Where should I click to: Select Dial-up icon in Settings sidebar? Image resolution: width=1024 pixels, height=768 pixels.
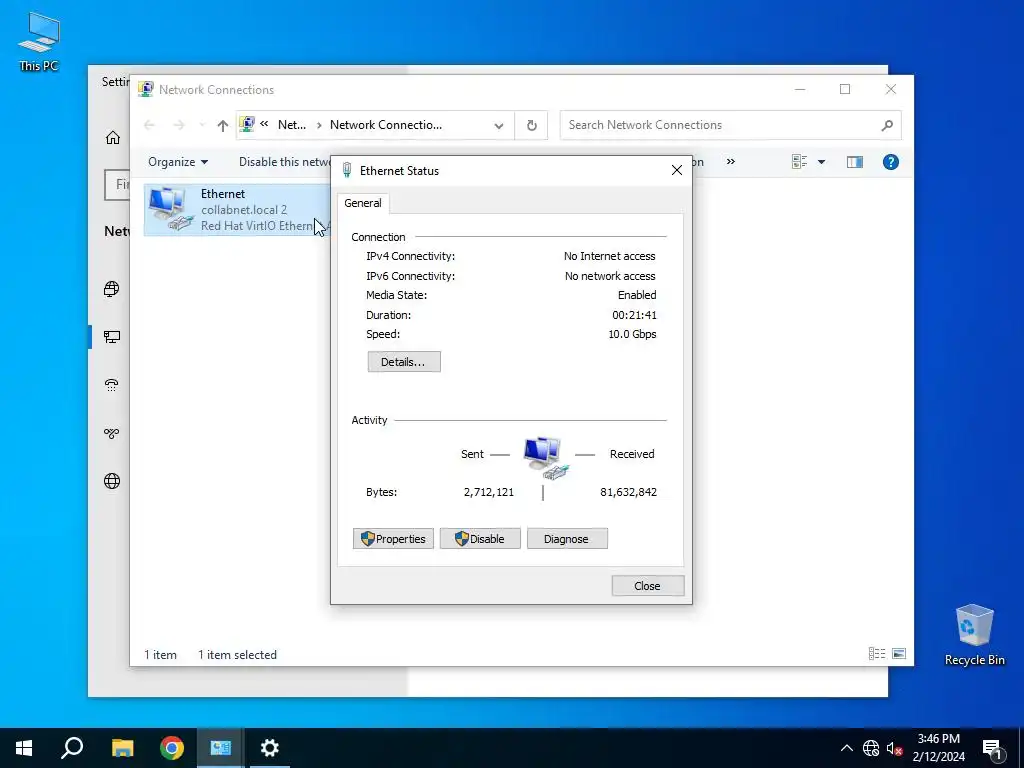click(x=112, y=385)
